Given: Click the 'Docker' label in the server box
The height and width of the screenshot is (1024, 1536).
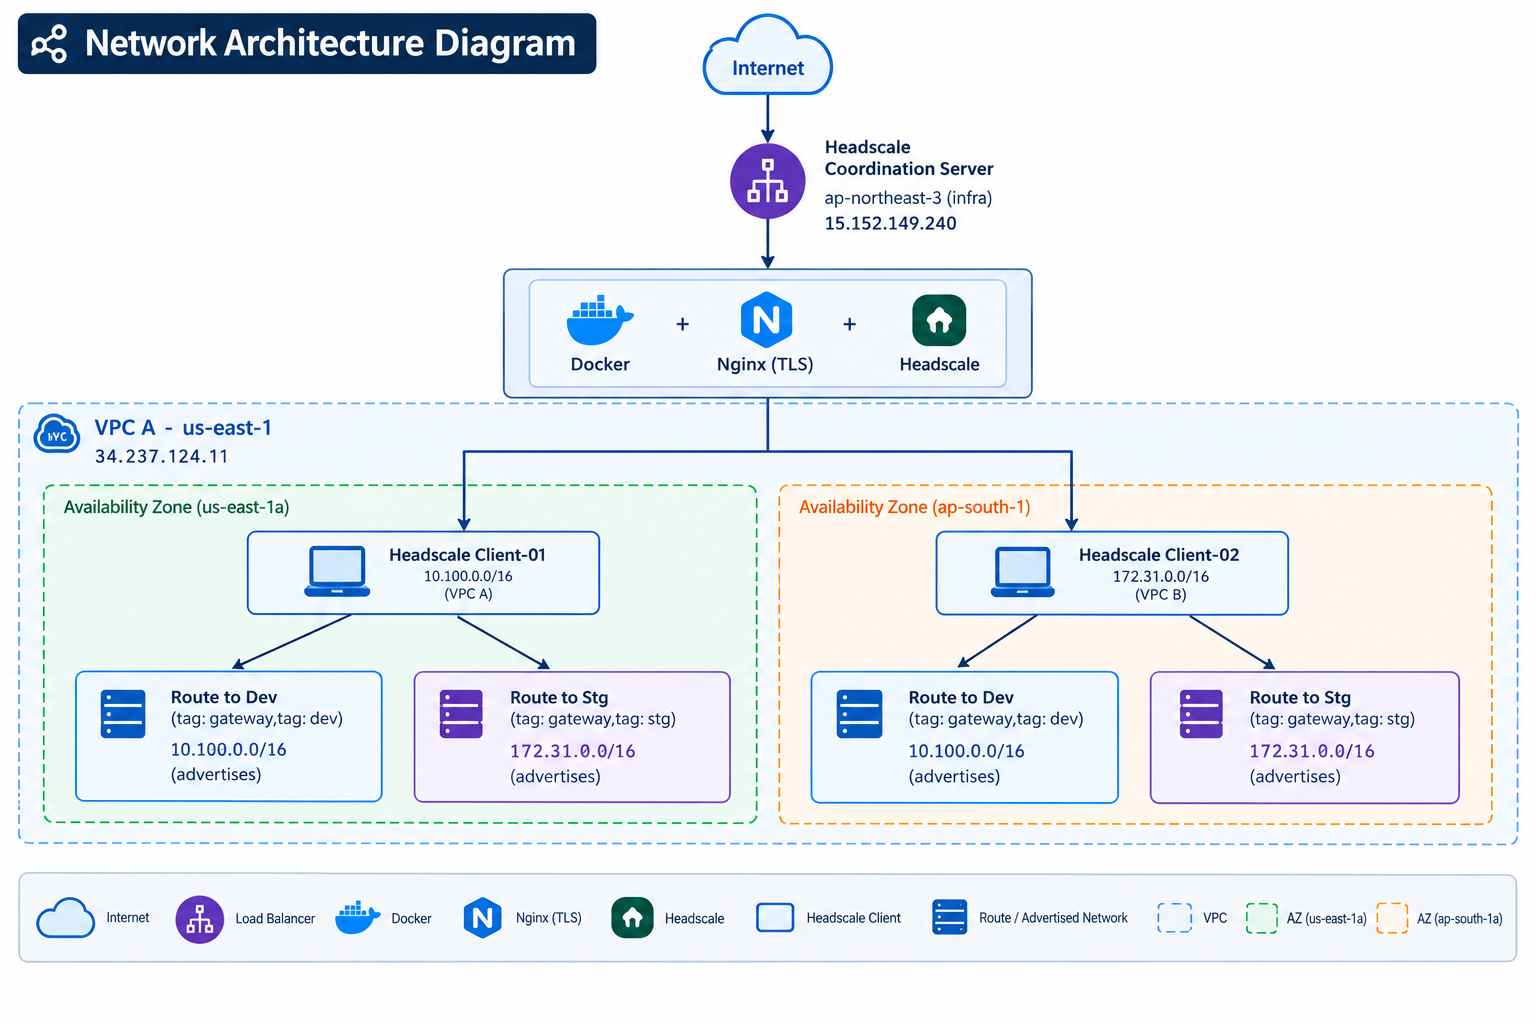Looking at the screenshot, I should (x=600, y=364).
